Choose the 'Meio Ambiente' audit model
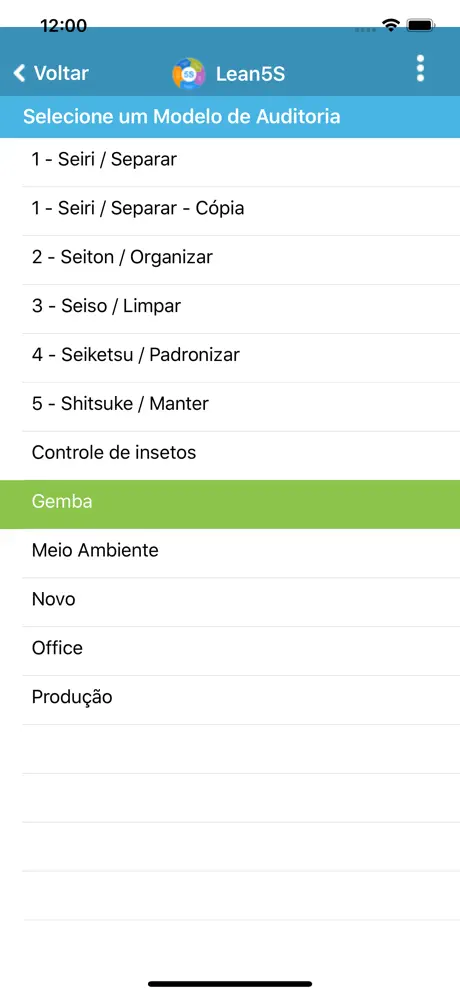The height and width of the screenshot is (996, 460). tap(230, 553)
